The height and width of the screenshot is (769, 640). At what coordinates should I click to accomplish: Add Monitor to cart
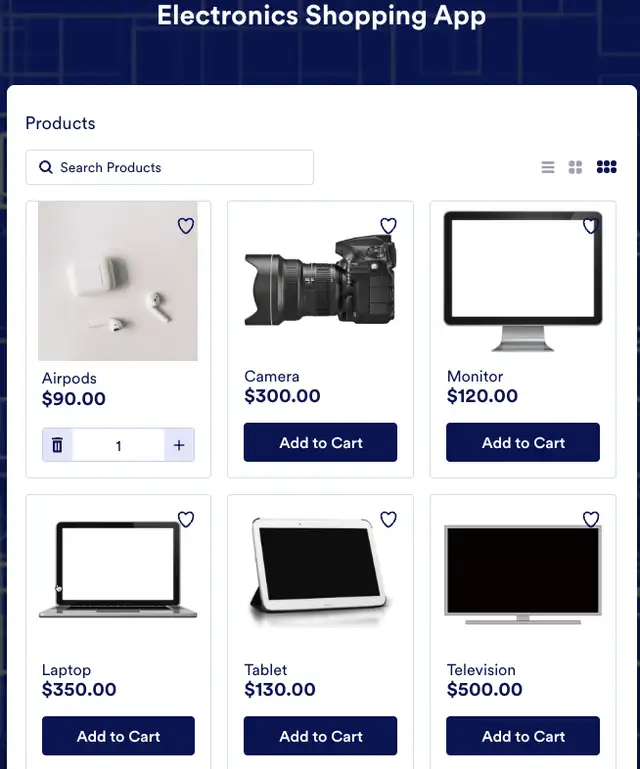(x=523, y=442)
